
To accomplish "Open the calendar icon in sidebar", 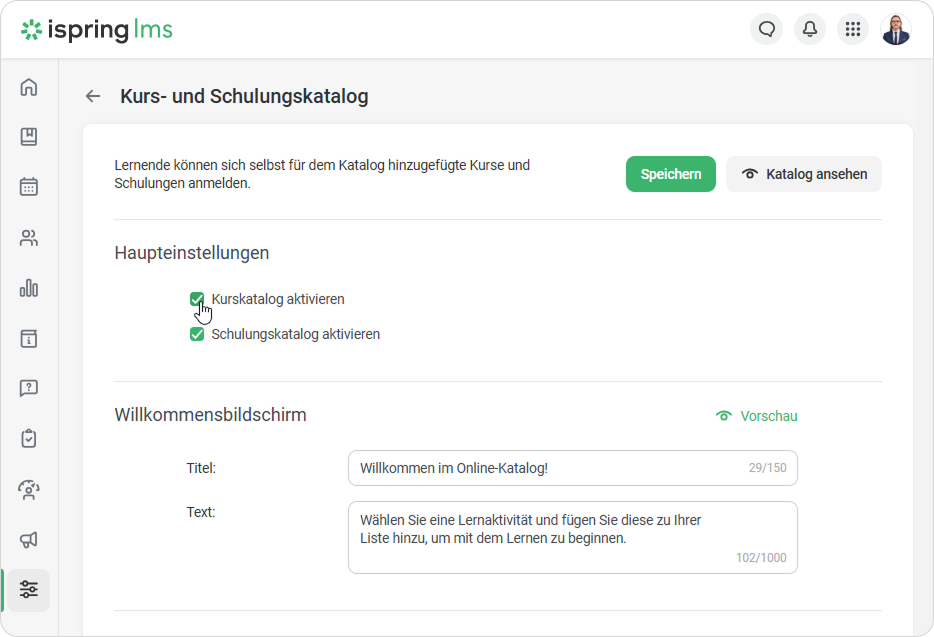I will point(29,187).
